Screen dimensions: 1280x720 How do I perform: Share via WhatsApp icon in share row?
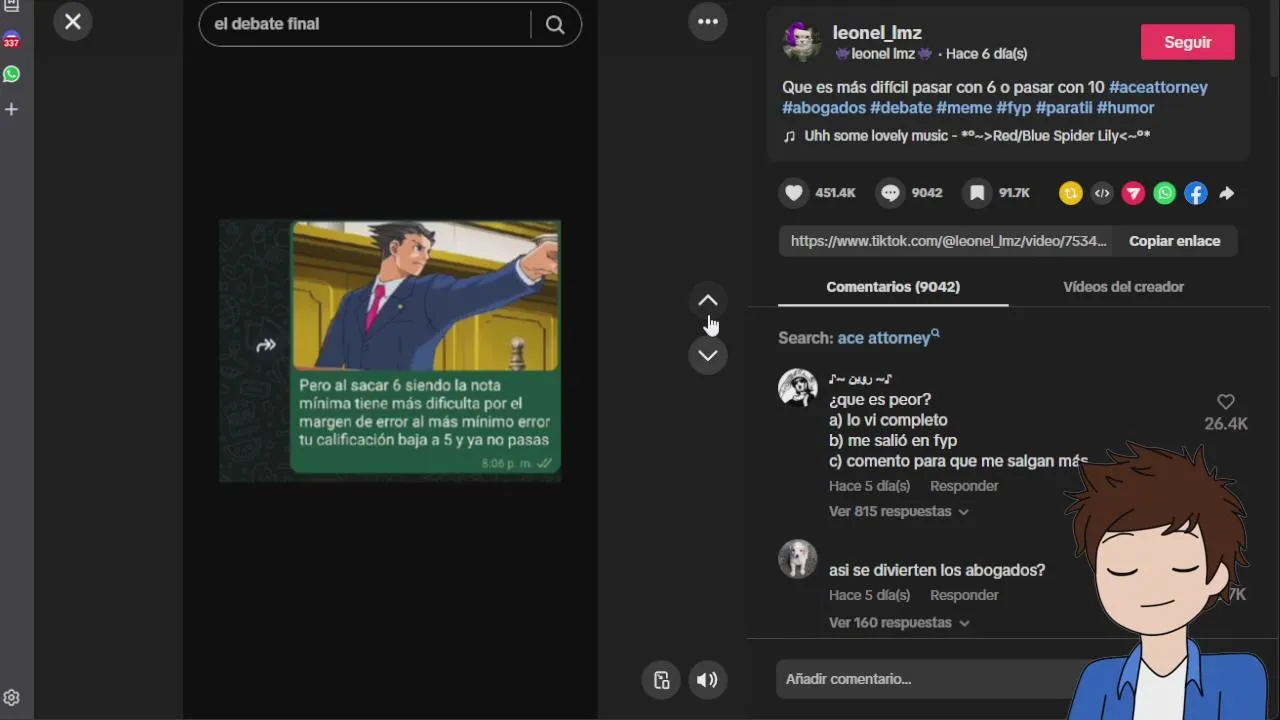[x=1165, y=194]
